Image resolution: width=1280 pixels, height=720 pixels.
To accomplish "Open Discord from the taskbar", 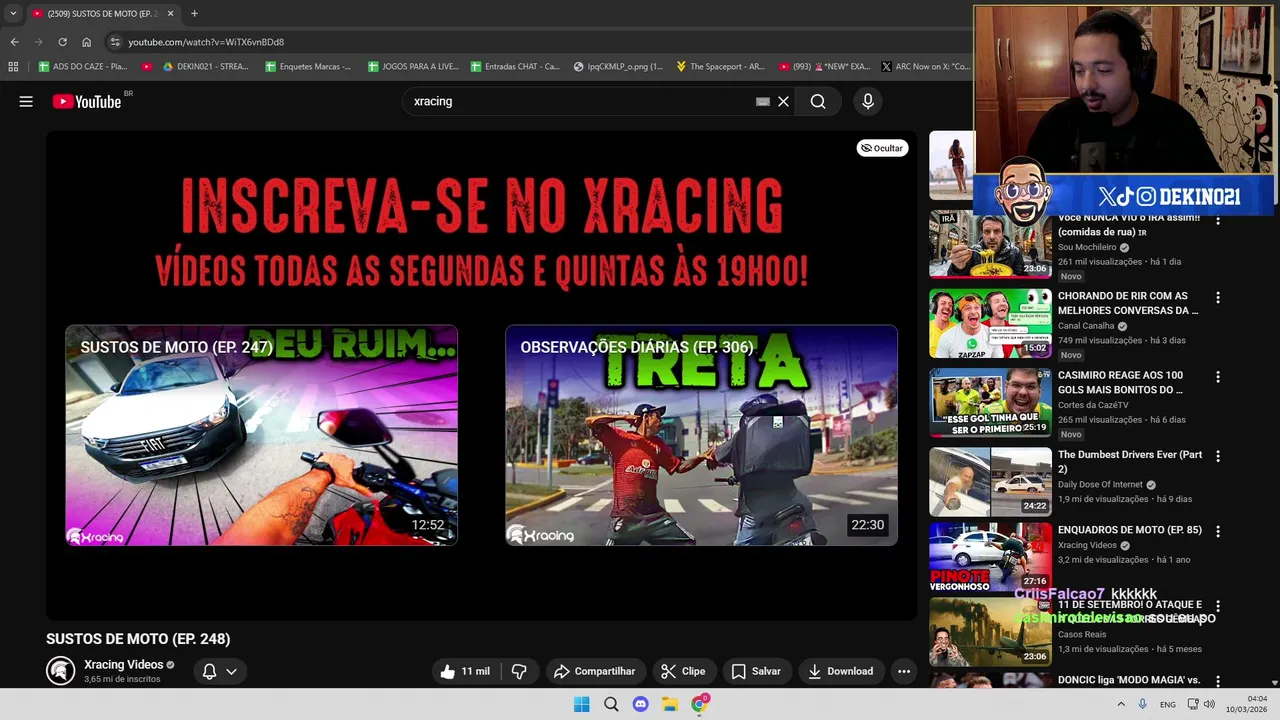I will [x=640, y=704].
